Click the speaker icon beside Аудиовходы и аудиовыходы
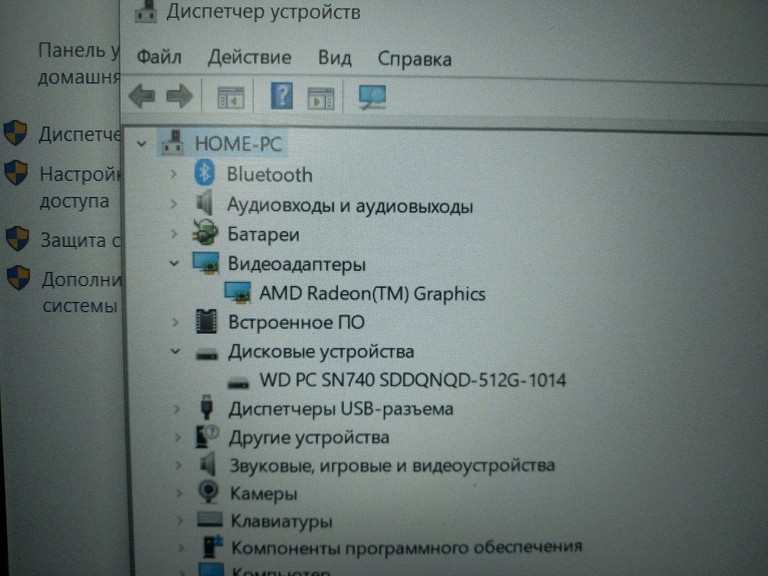The width and height of the screenshot is (768, 576). click(205, 203)
